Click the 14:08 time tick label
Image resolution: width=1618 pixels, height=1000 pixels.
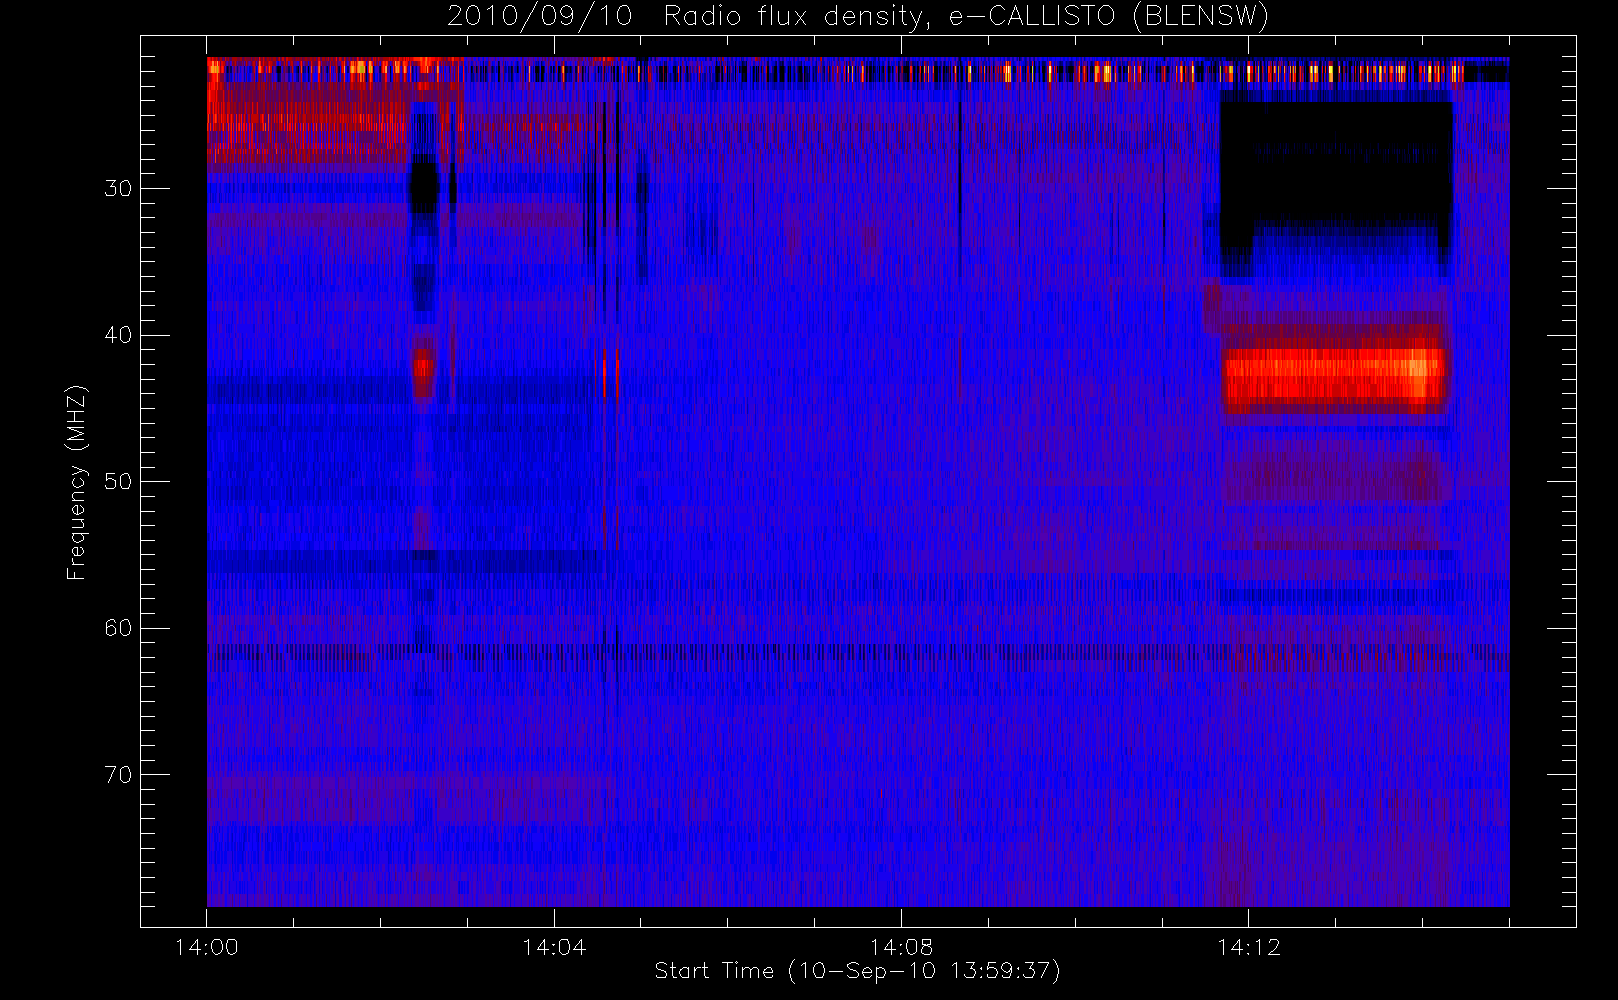point(901,947)
